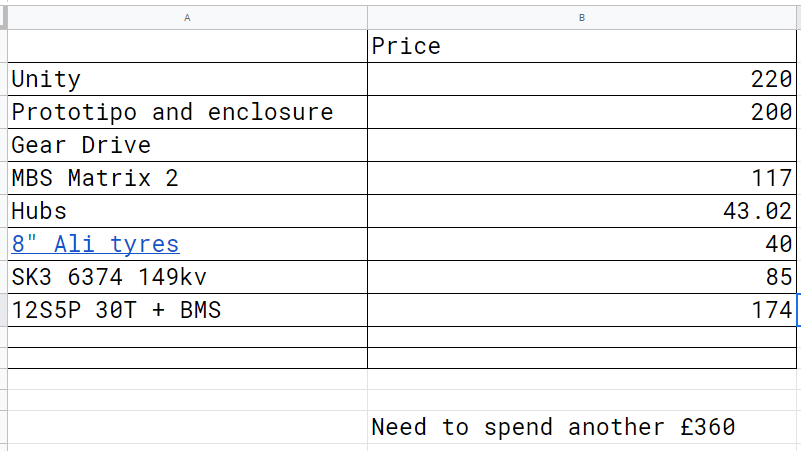Click the 12S5P 30T + BMS cell
The width and height of the screenshot is (801, 451).
click(187, 310)
